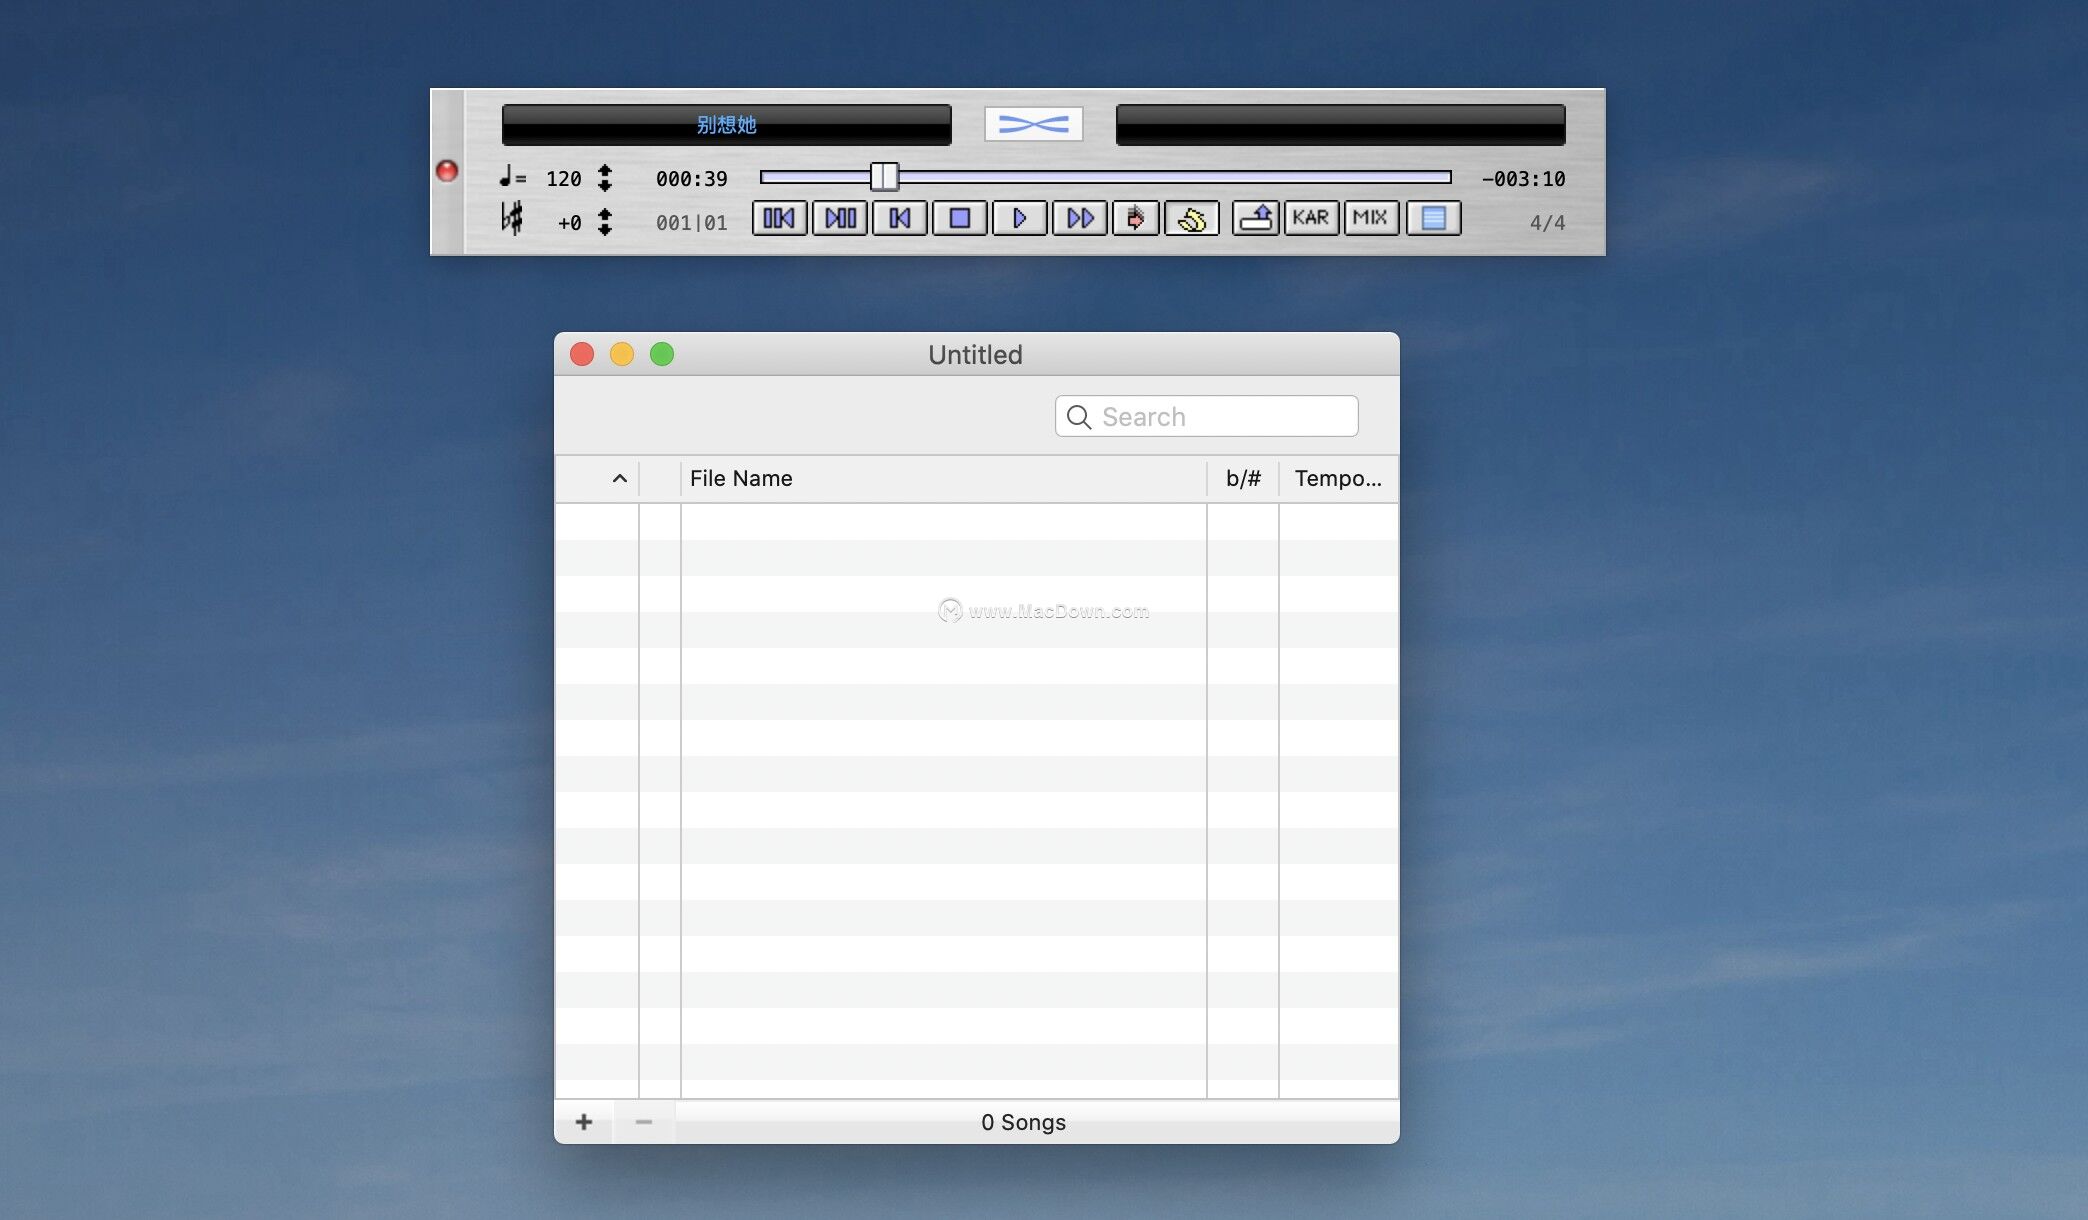Adjust transpose with the +0 stepper
Image resolution: width=2088 pixels, height=1220 pixels.
coord(606,222)
